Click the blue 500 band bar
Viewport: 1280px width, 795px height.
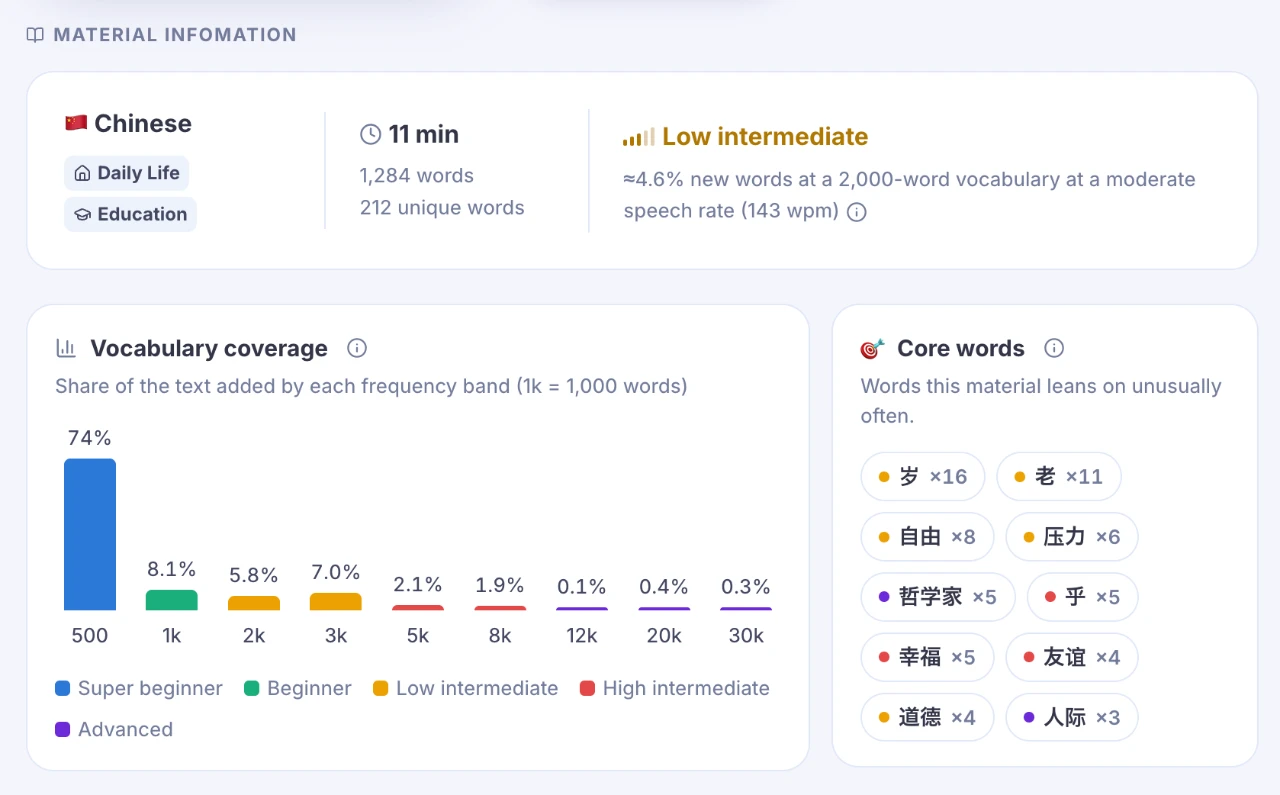(90, 534)
